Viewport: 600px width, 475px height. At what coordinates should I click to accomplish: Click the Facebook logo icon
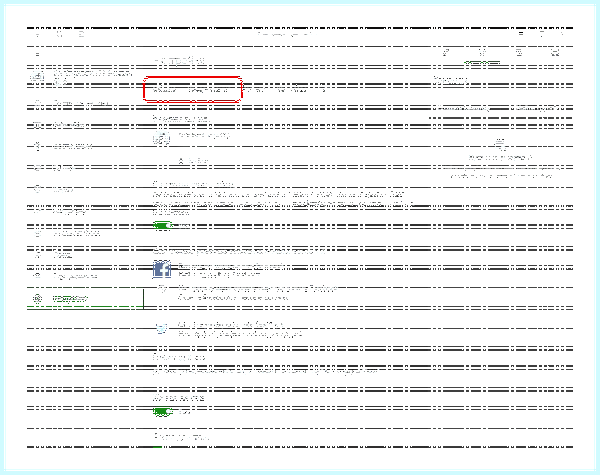(x=162, y=269)
